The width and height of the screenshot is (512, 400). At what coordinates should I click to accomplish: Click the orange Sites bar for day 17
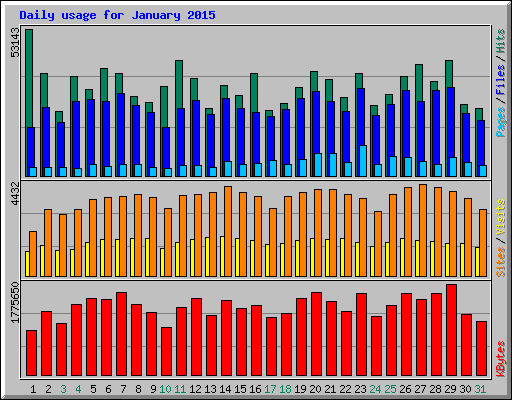(x=273, y=242)
